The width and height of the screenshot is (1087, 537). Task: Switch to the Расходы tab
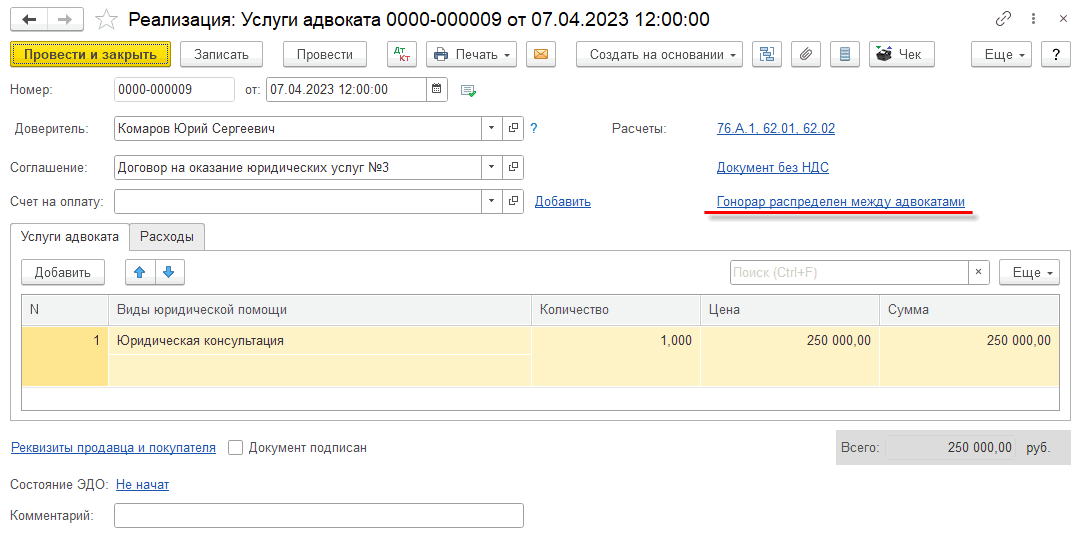[167, 236]
